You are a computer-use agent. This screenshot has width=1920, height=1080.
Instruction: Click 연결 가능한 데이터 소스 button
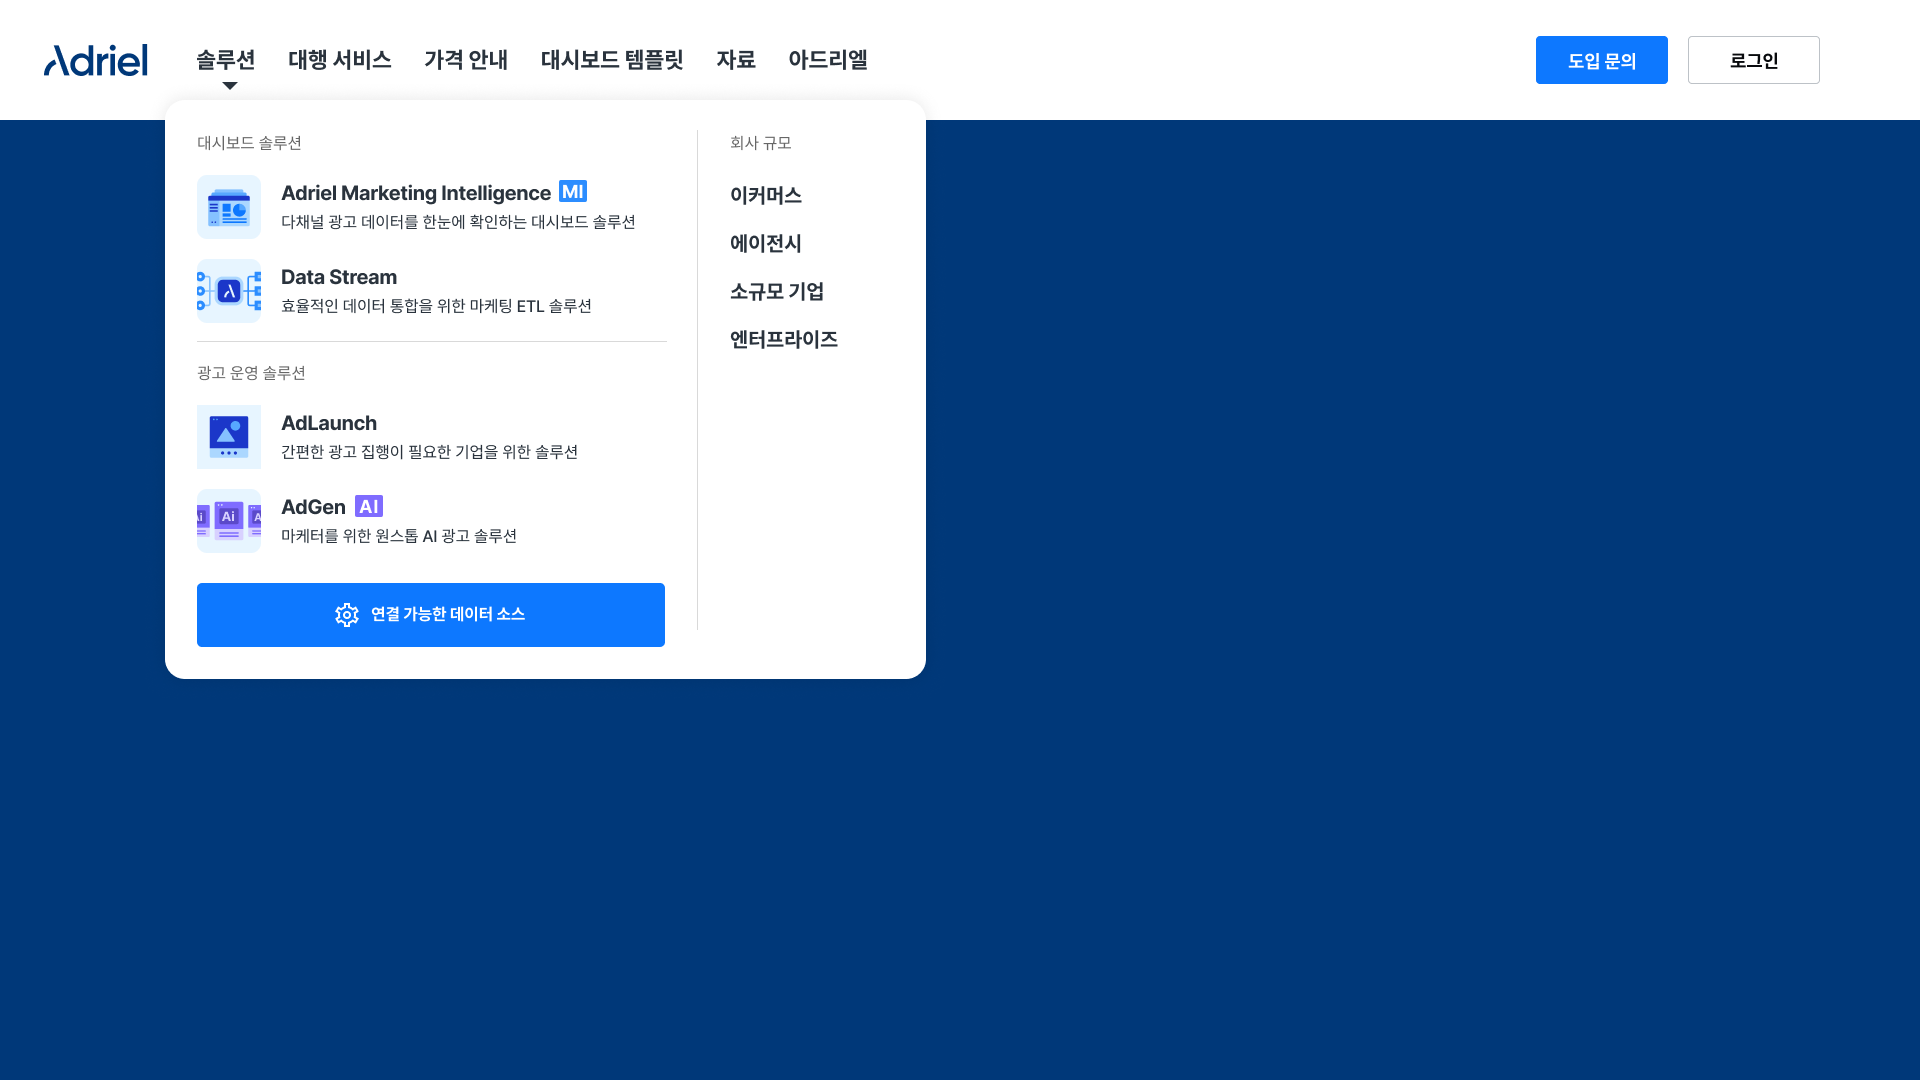point(431,615)
